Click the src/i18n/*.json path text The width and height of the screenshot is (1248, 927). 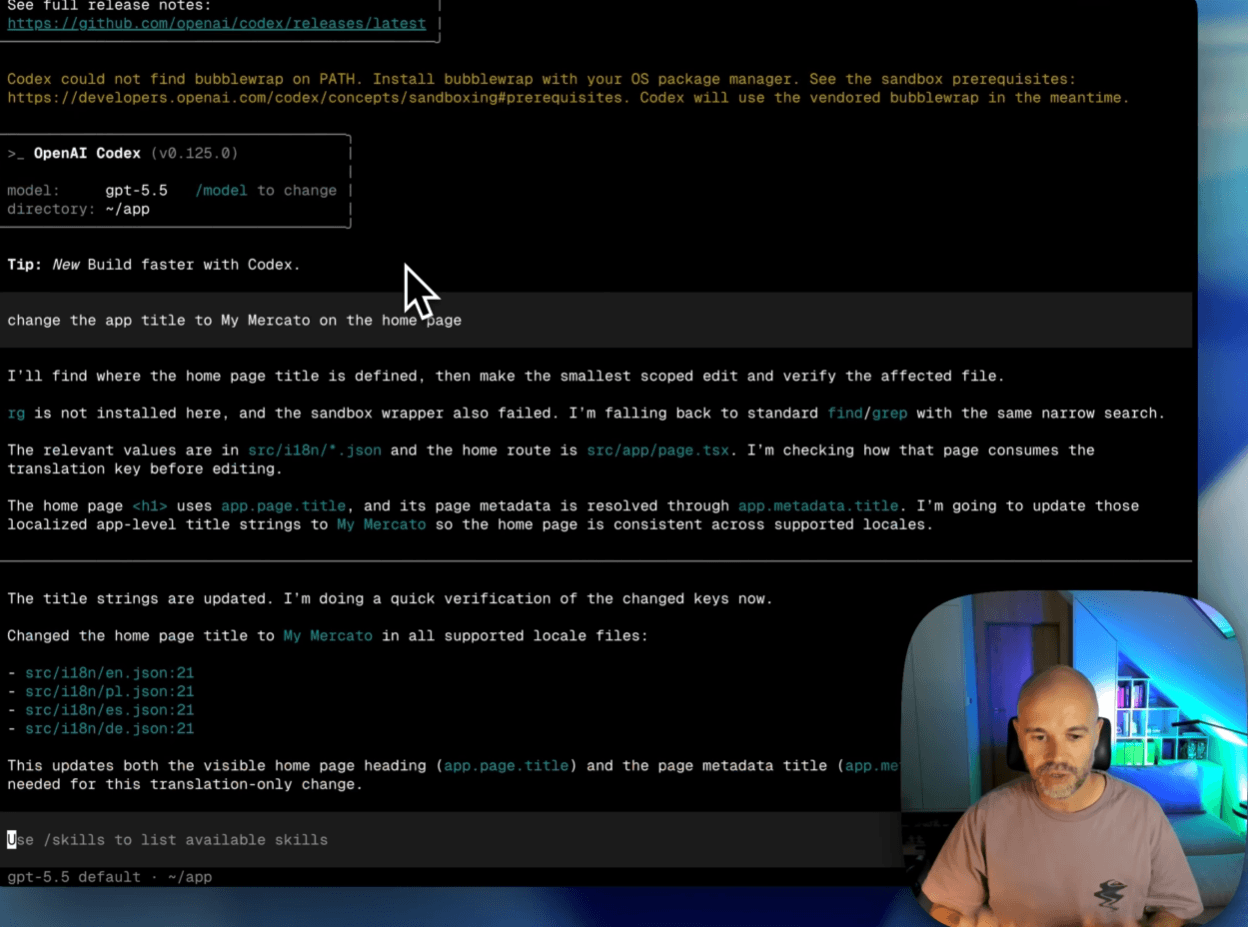[x=315, y=450]
